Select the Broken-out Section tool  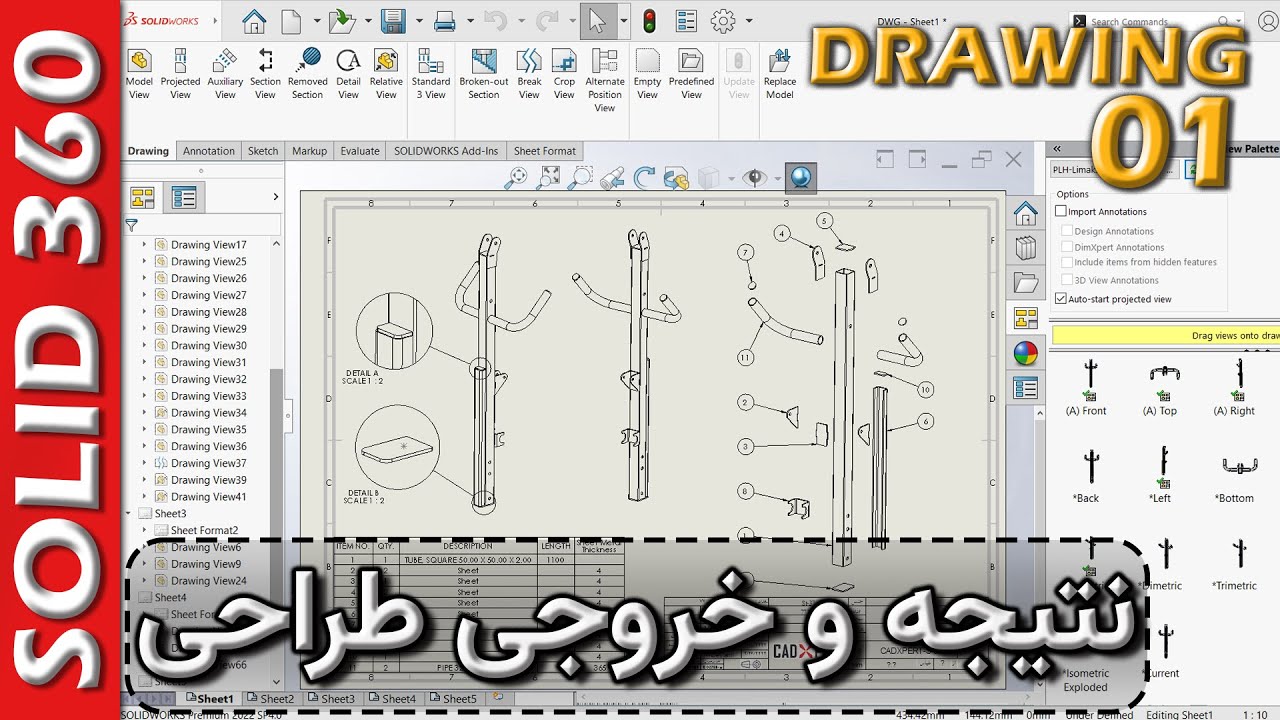pos(484,75)
